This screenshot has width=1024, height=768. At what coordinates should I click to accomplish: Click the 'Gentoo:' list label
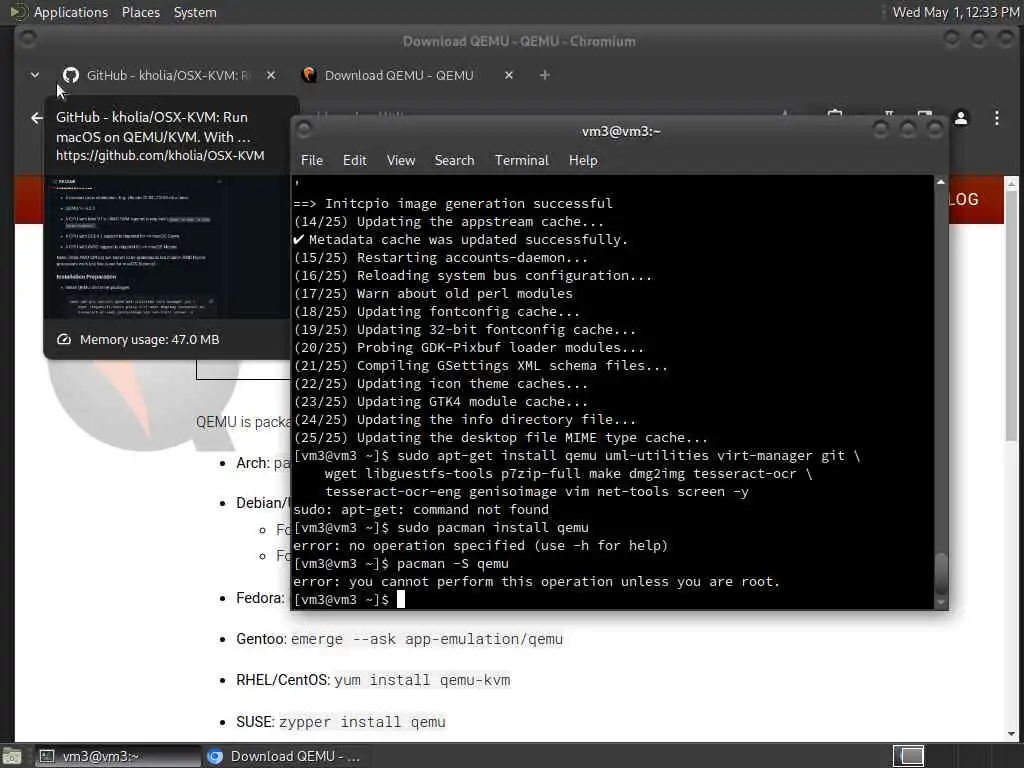[261, 639]
